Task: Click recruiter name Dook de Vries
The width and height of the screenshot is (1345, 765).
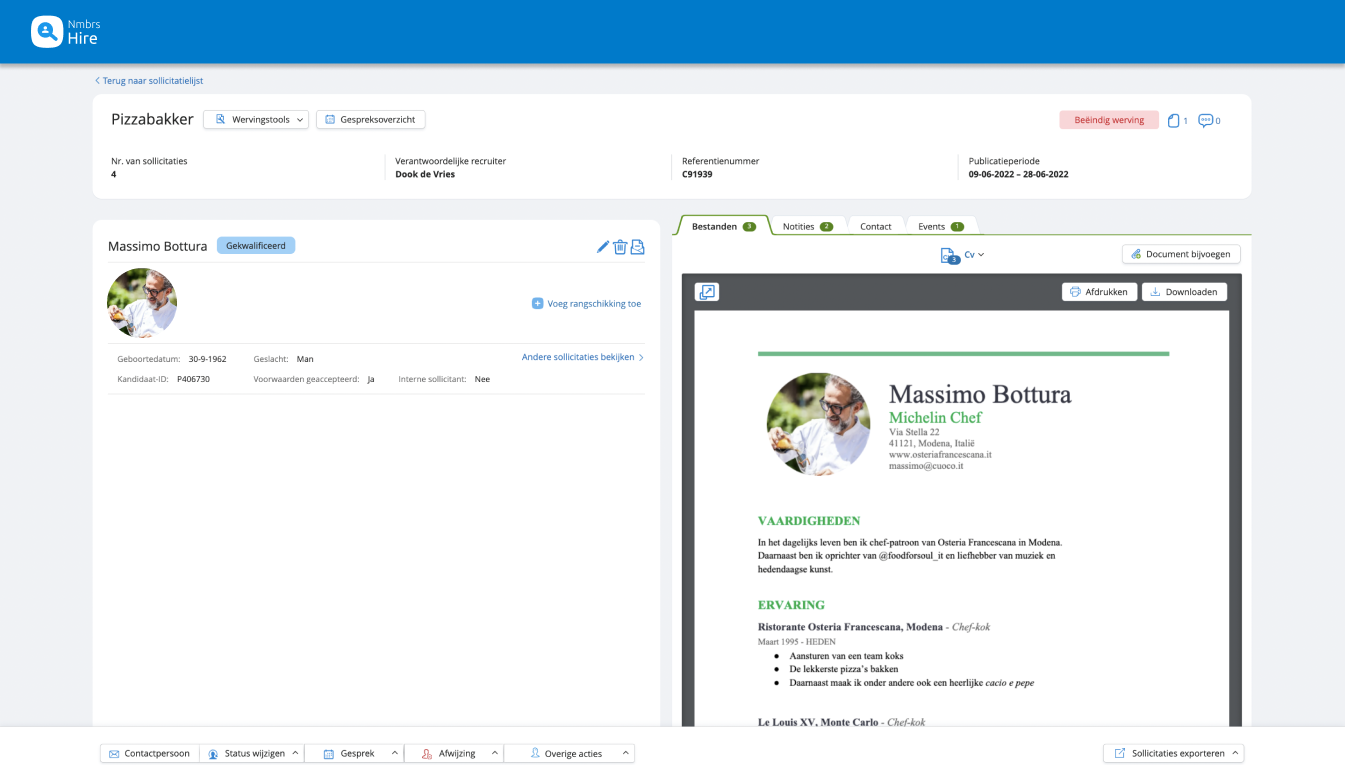Action: click(425, 174)
